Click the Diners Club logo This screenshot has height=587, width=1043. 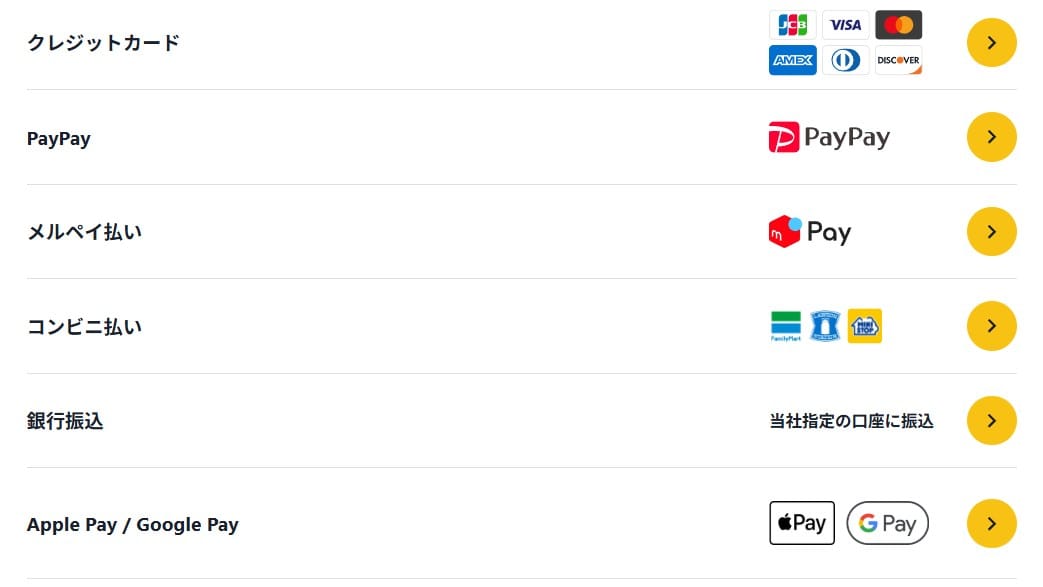tap(845, 60)
